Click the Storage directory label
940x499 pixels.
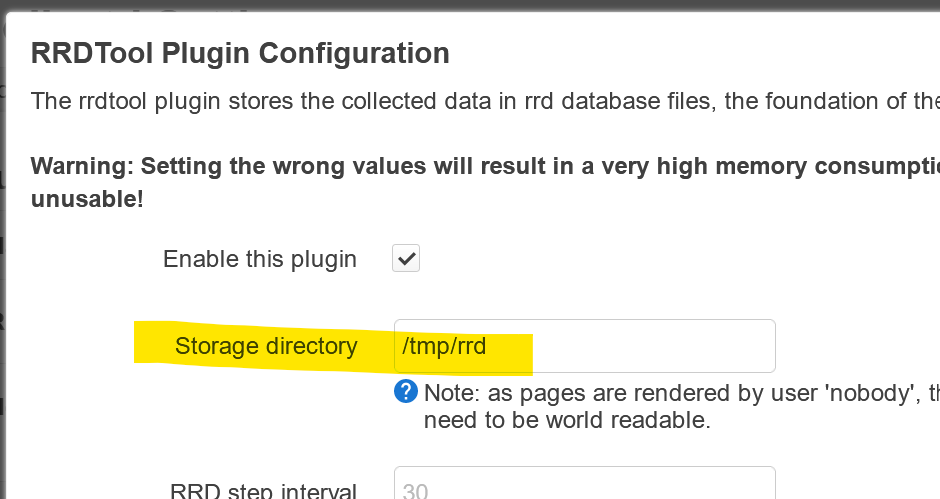266,346
